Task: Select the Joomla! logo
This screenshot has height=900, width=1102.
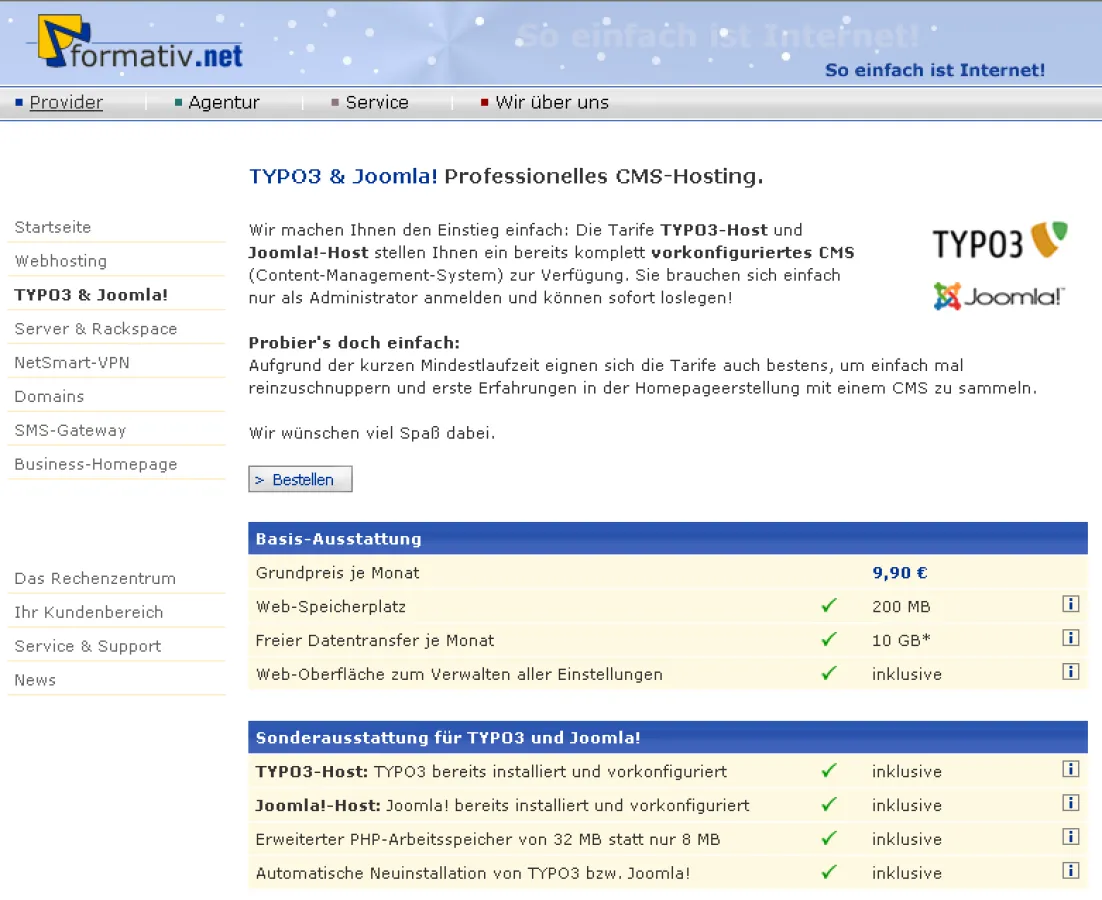Action: tap(997, 297)
